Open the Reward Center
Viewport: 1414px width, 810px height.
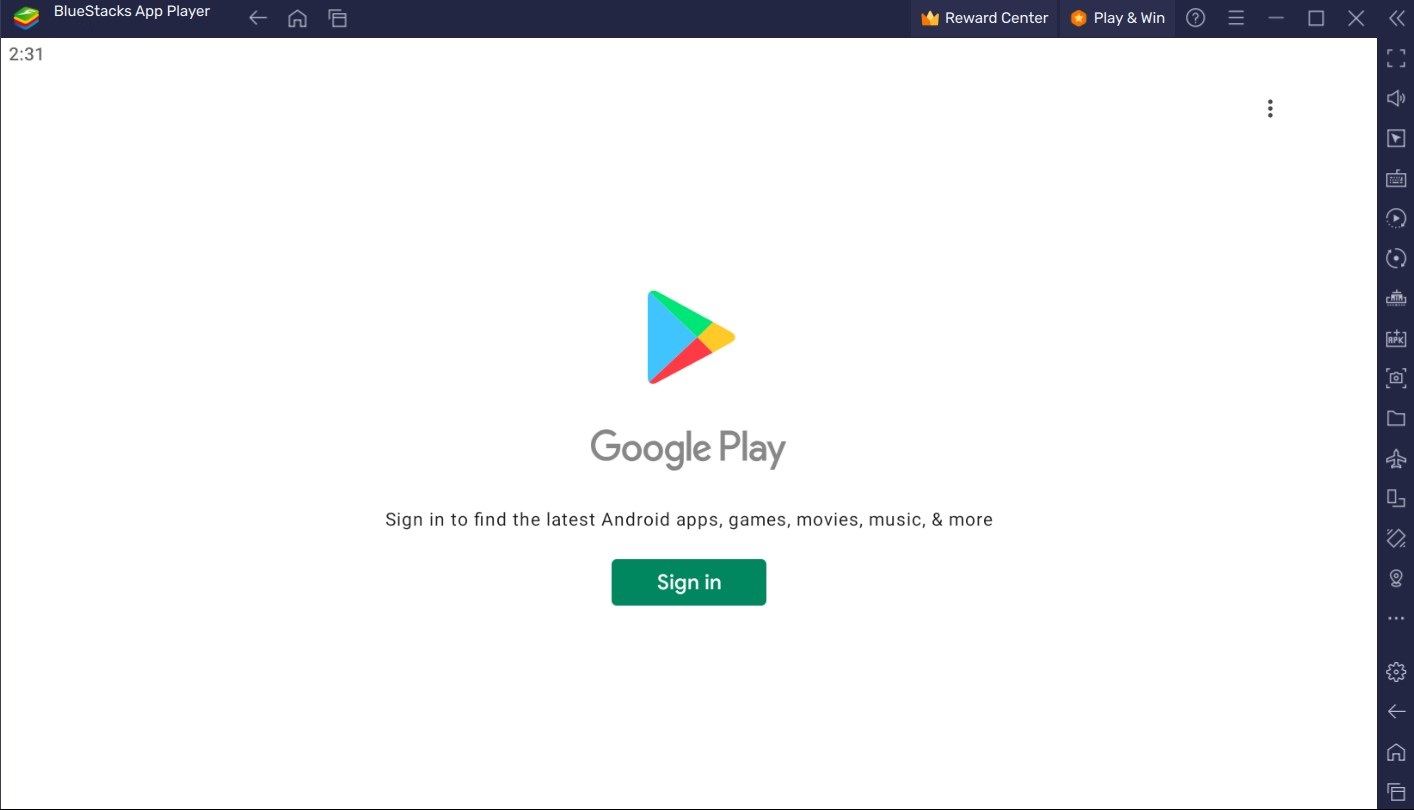[x=983, y=17]
